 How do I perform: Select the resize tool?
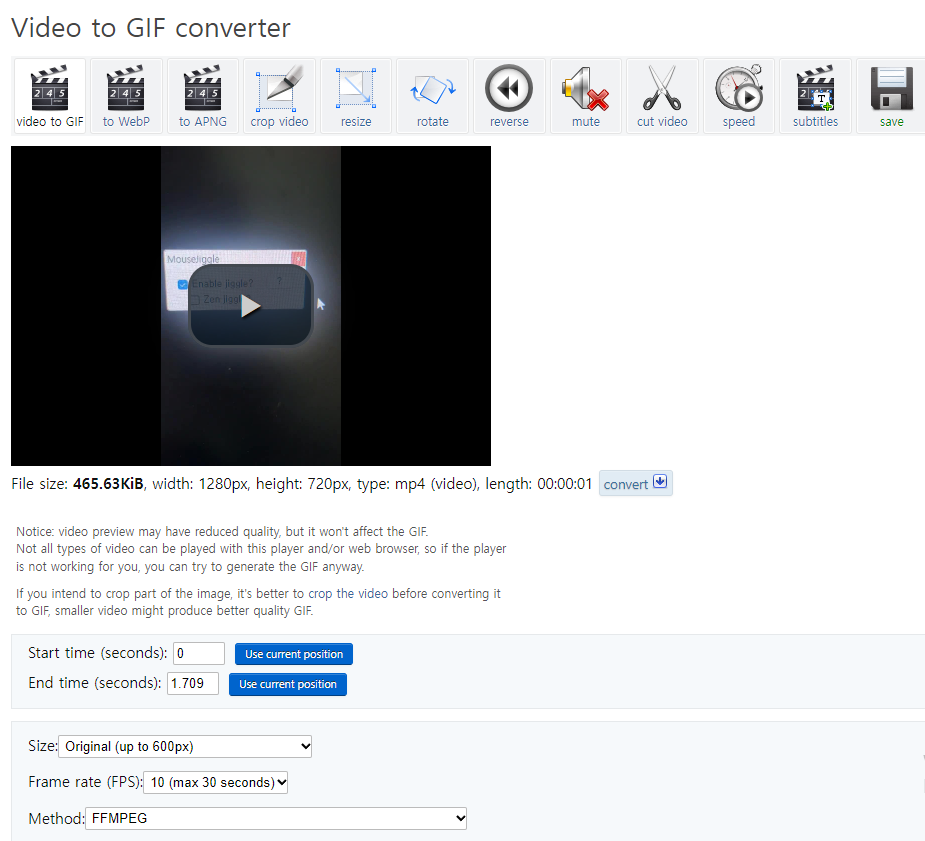(356, 96)
